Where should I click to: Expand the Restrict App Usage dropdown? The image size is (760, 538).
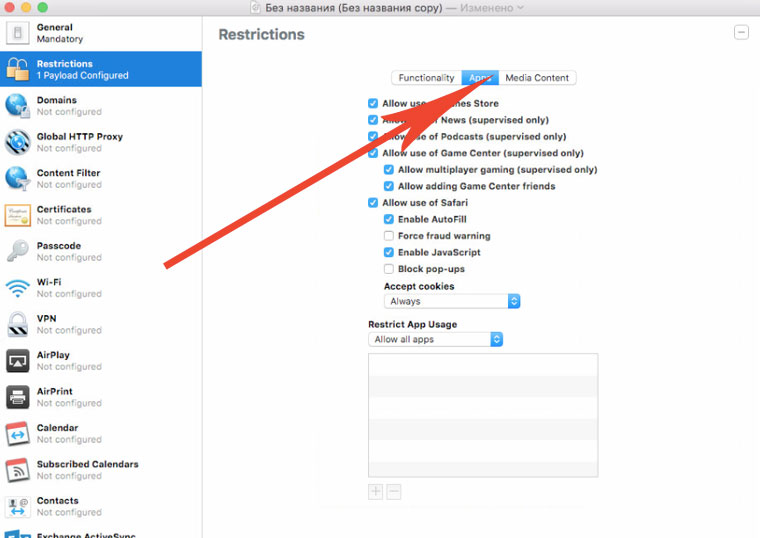(x=435, y=340)
